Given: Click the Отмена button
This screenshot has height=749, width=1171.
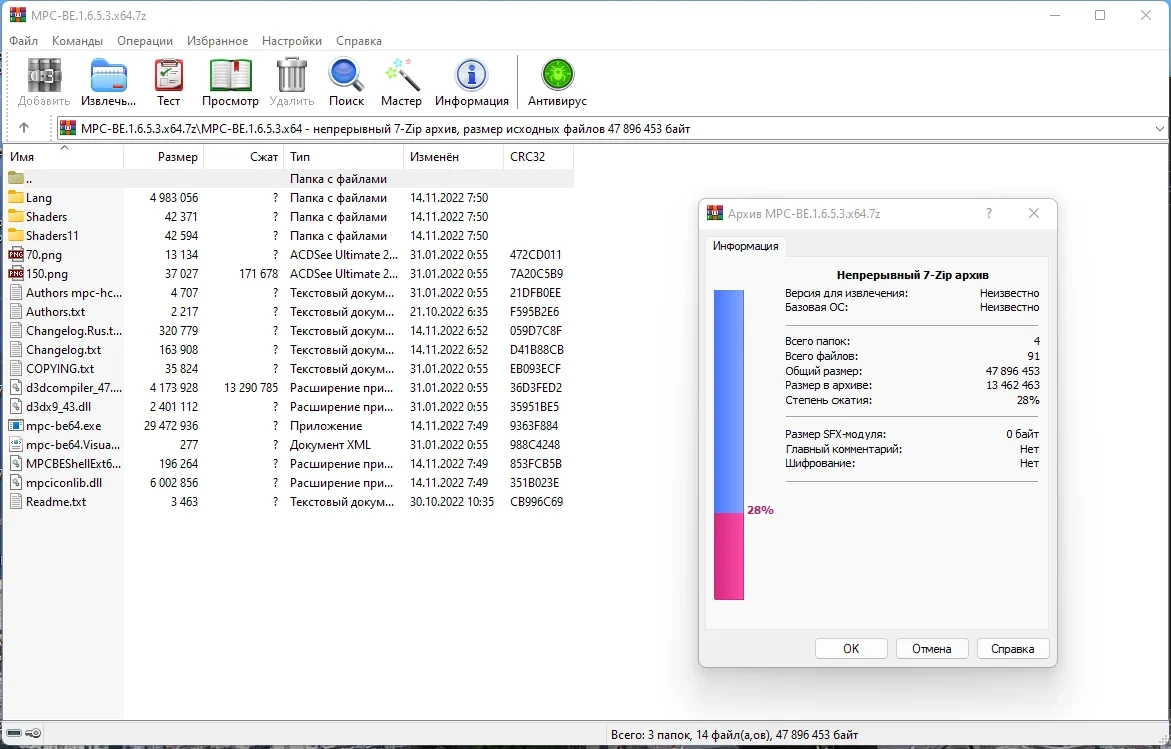Looking at the screenshot, I should click(932, 648).
